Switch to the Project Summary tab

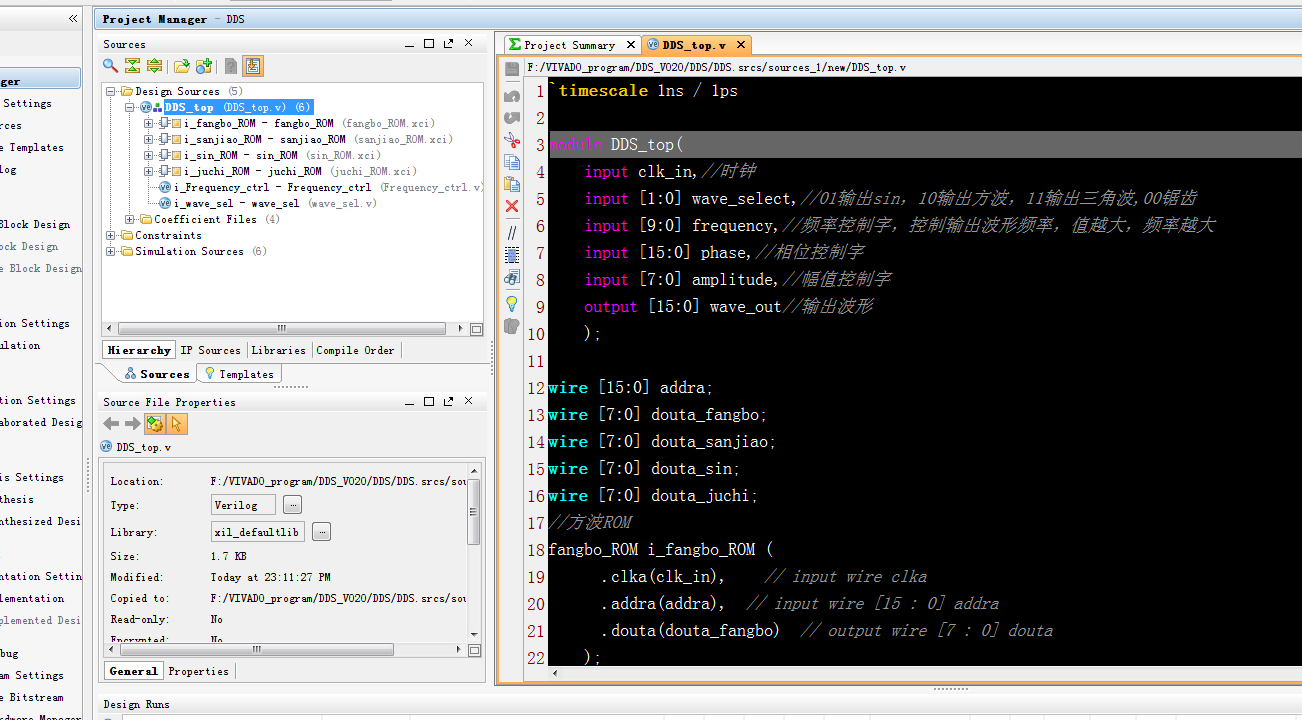pyautogui.click(x=571, y=44)
